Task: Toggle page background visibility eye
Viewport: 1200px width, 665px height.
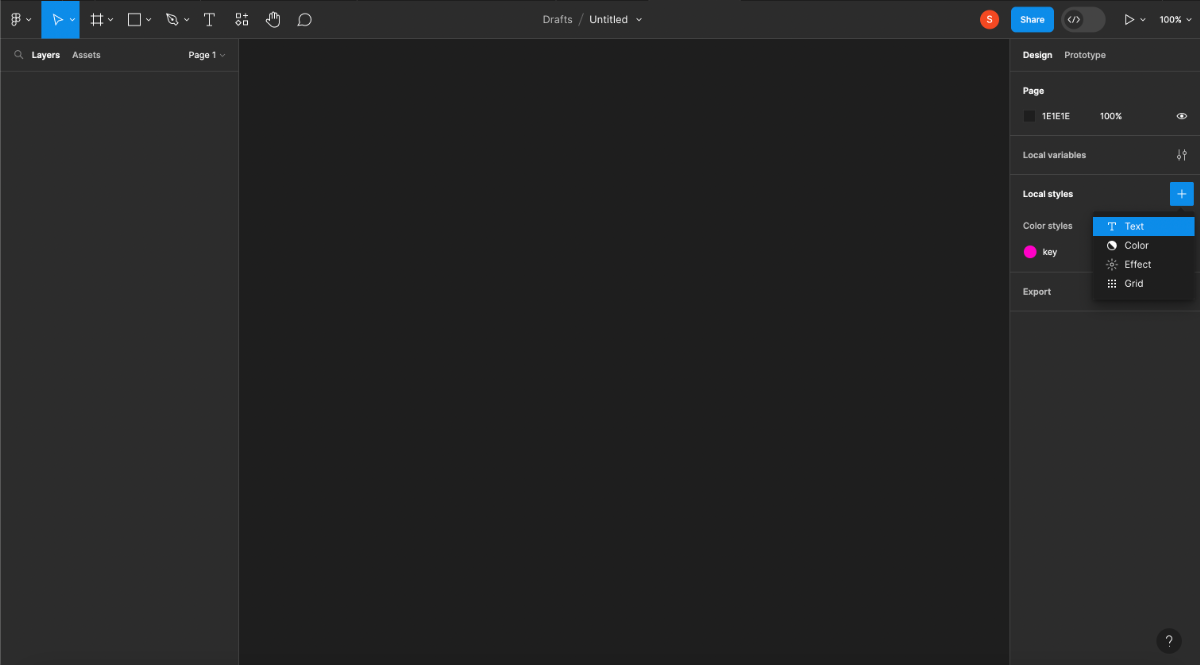Action: coord(1182,116)
